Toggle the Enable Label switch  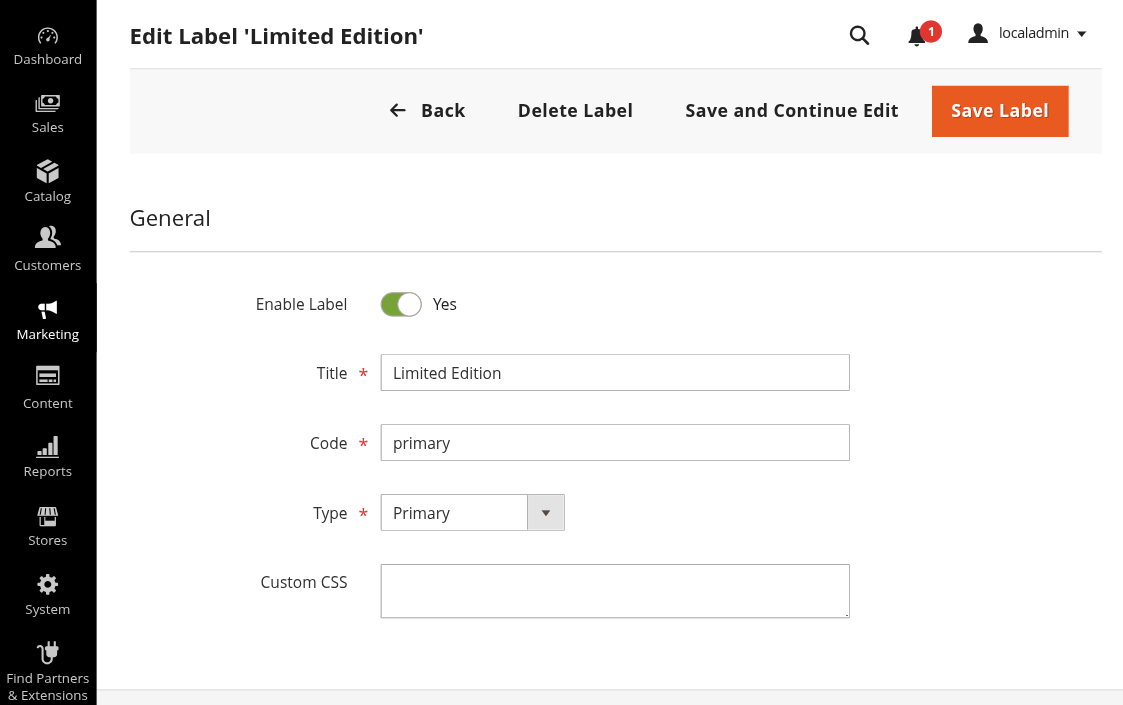pyautogui.click(x=401, y=304)
